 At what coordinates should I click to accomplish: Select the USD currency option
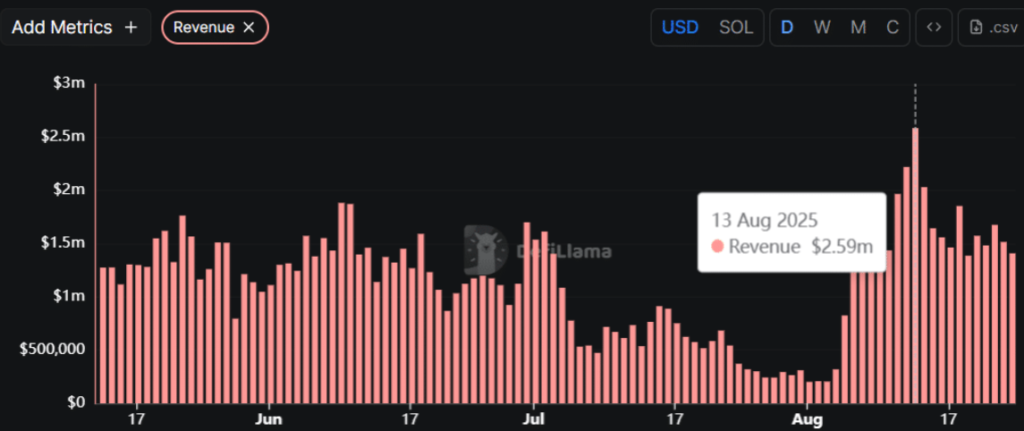point(680,27)
